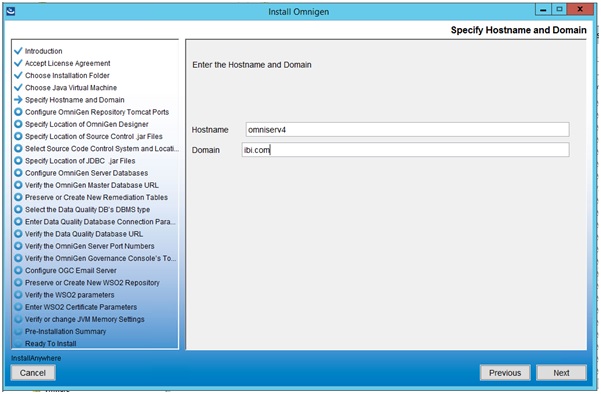The image size is (601, 394).
Task: Click circle icon beside Configure OmniGen Server Databases
Action: pyautogui.click(x=18, y=173)
